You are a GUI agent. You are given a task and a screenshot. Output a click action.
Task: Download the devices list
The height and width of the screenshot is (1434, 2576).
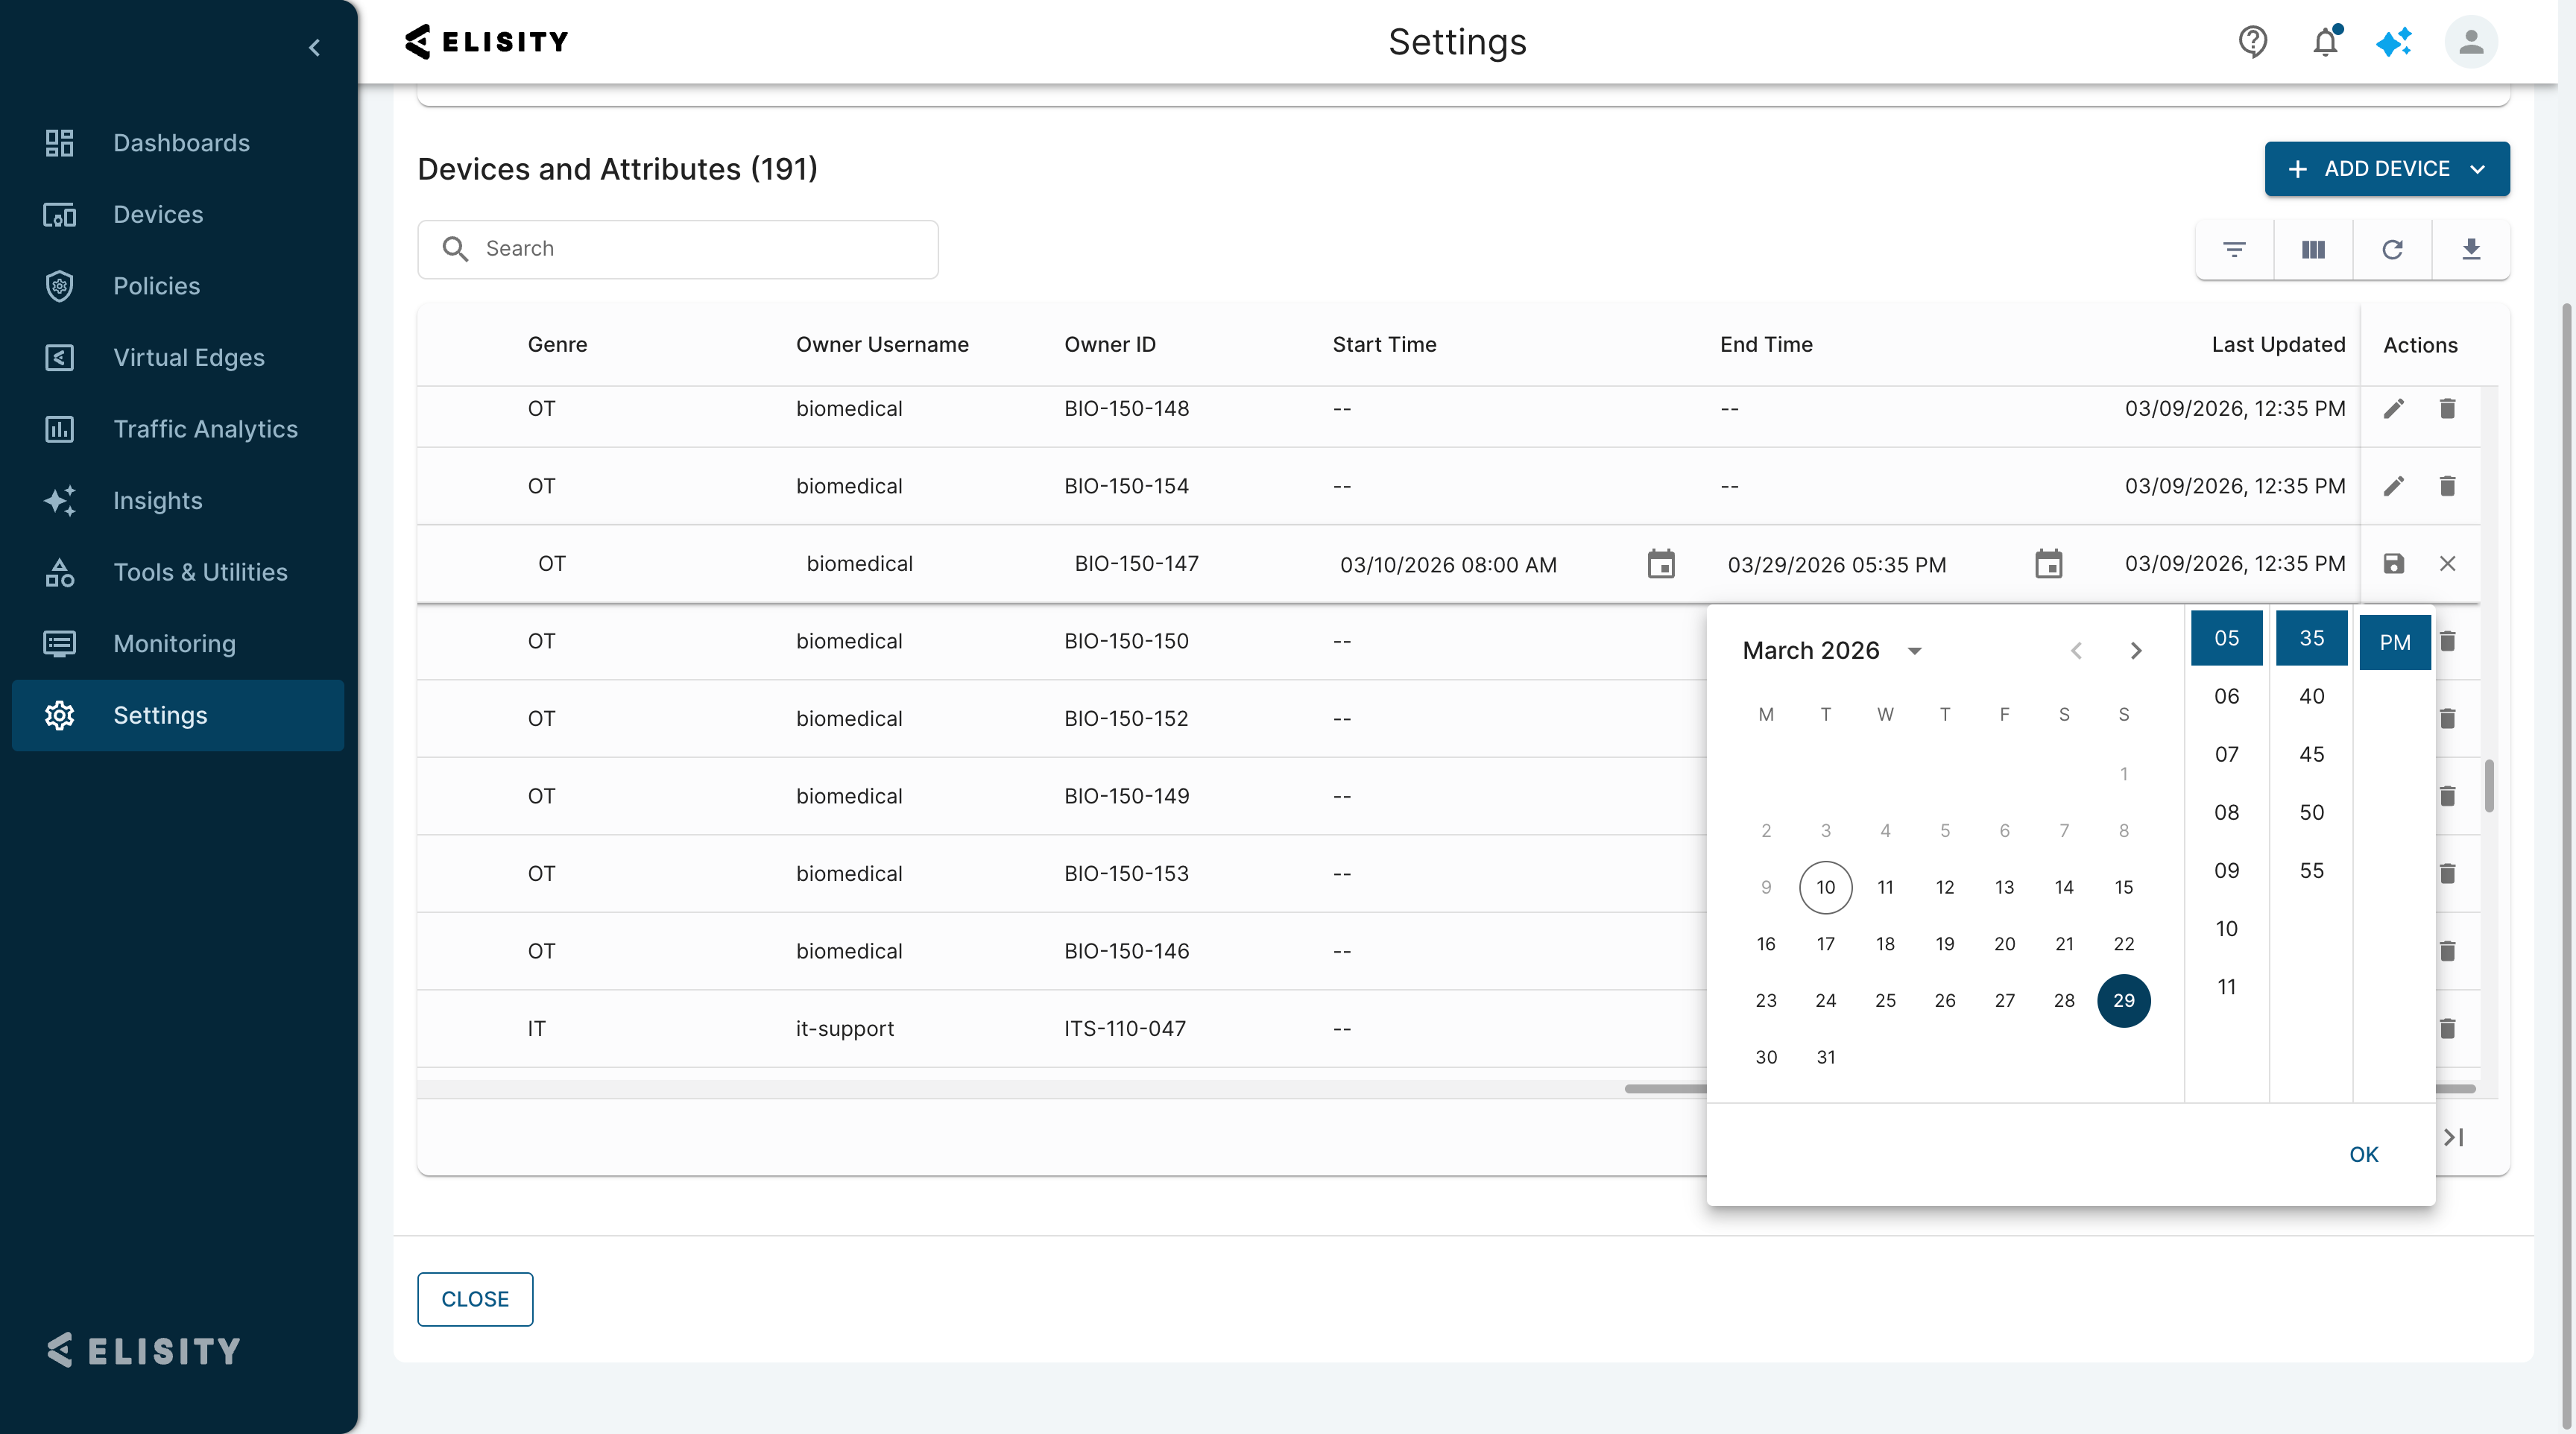pos(2471,249)
